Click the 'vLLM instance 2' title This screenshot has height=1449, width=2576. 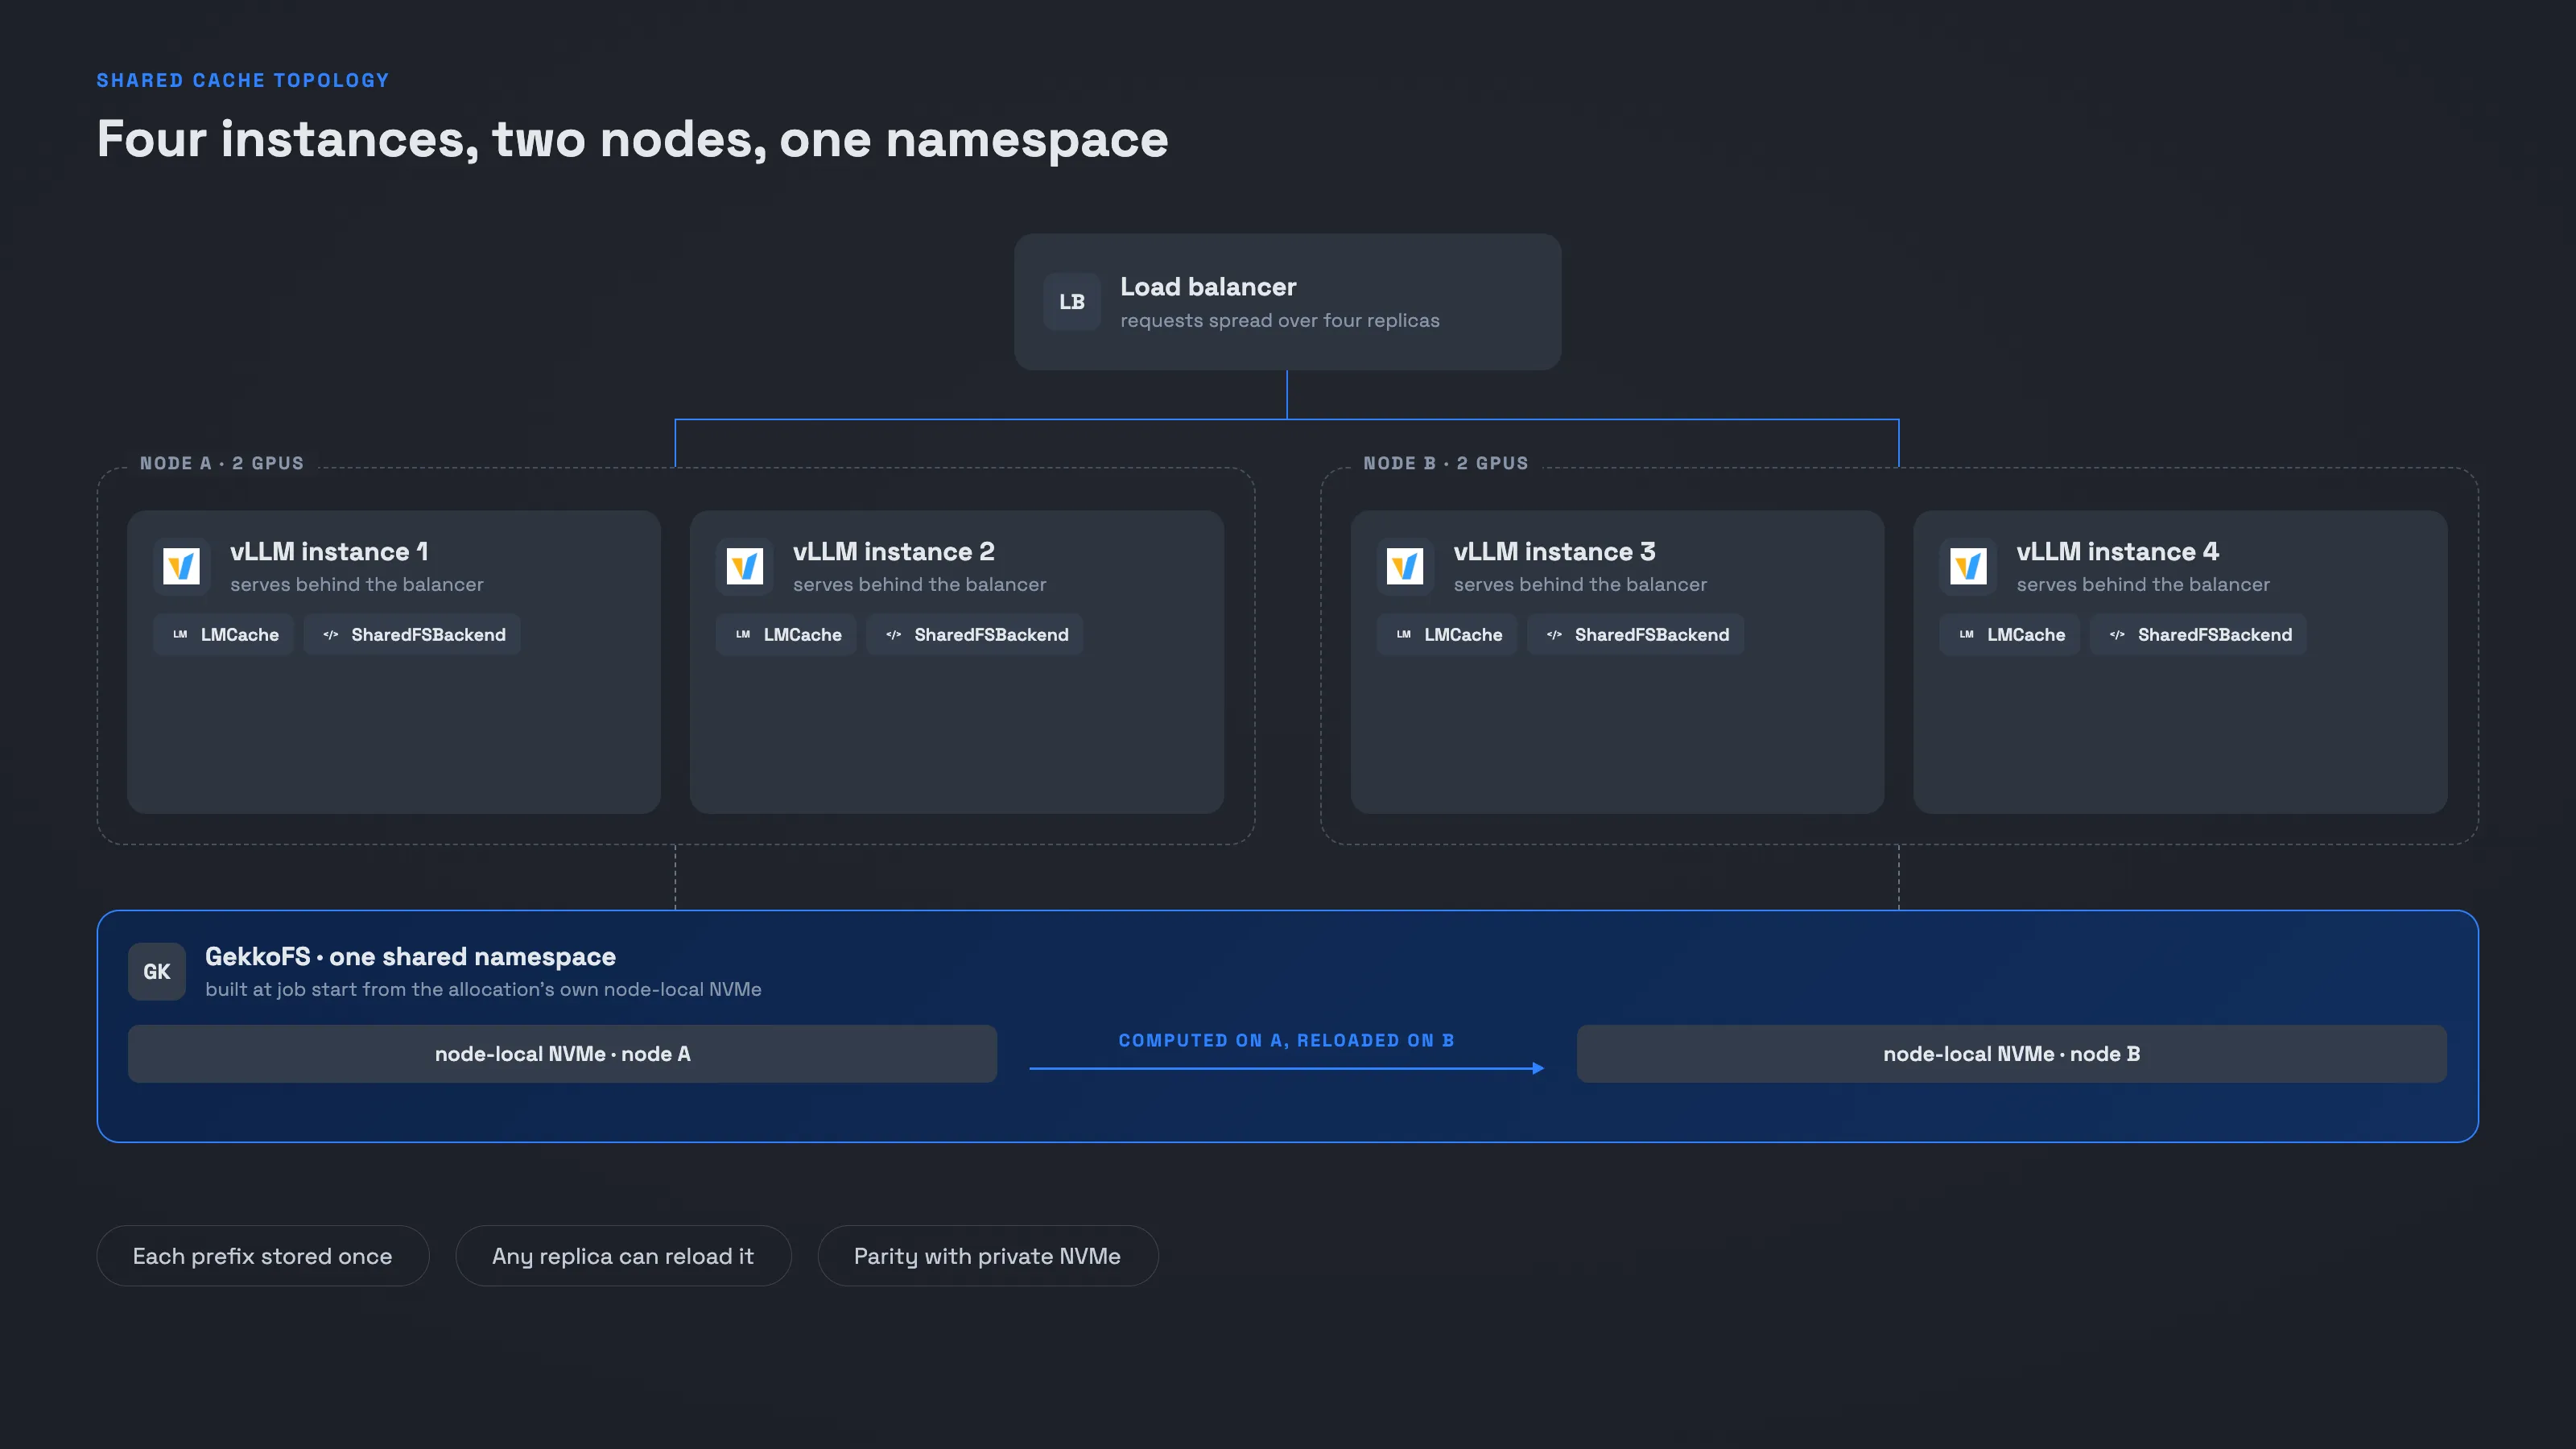click(x=894, y=552)
